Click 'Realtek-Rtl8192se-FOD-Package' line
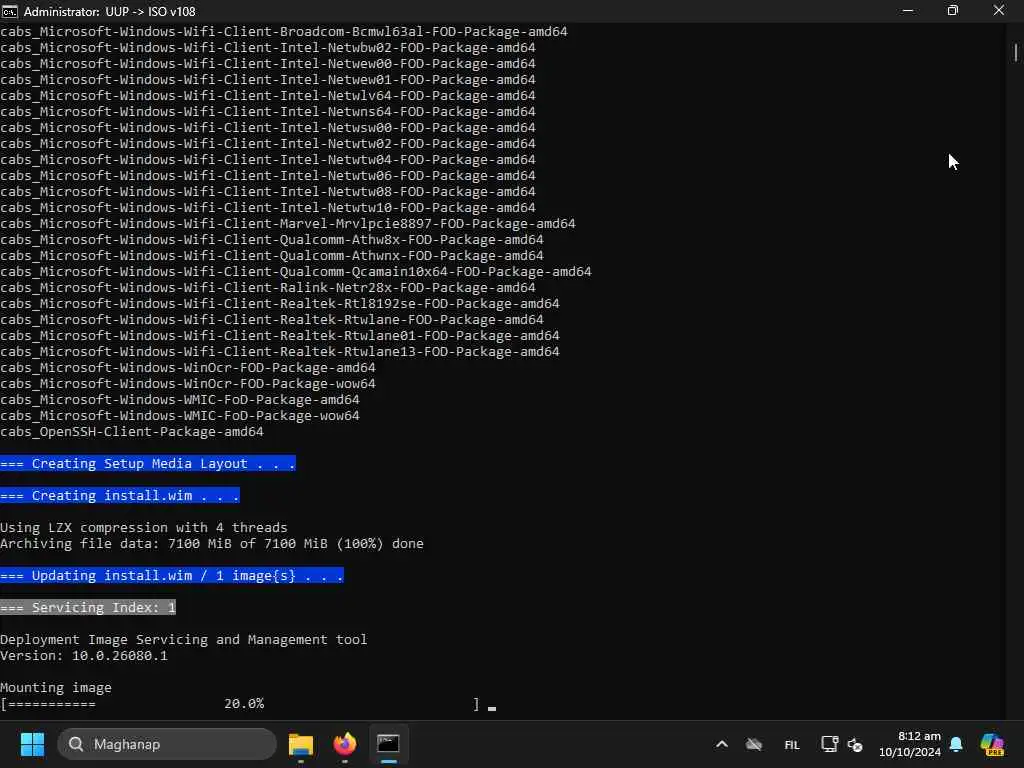1024x768 pixels. pyautogui.click(x=280, y=304)
